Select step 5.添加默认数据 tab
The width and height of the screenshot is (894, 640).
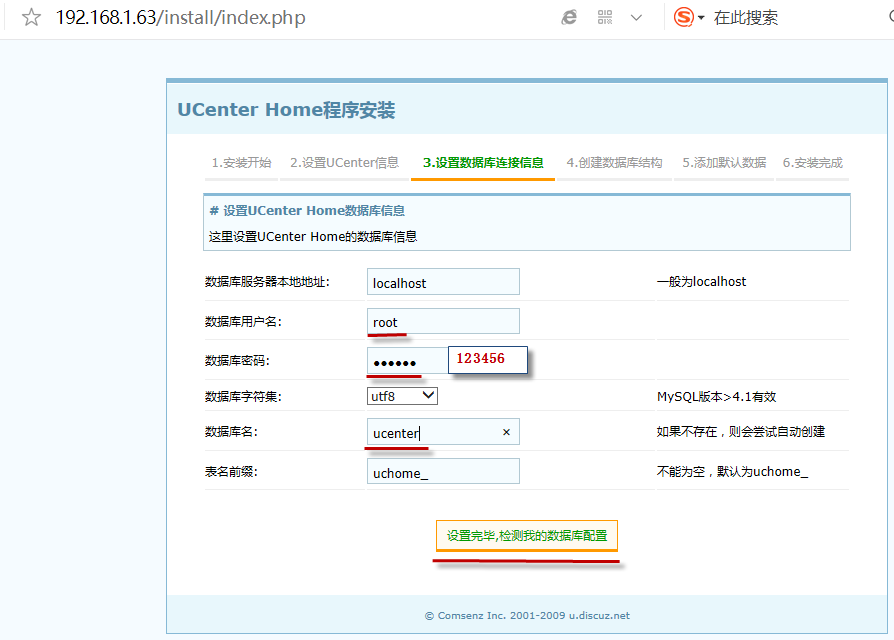coord(724,163)
